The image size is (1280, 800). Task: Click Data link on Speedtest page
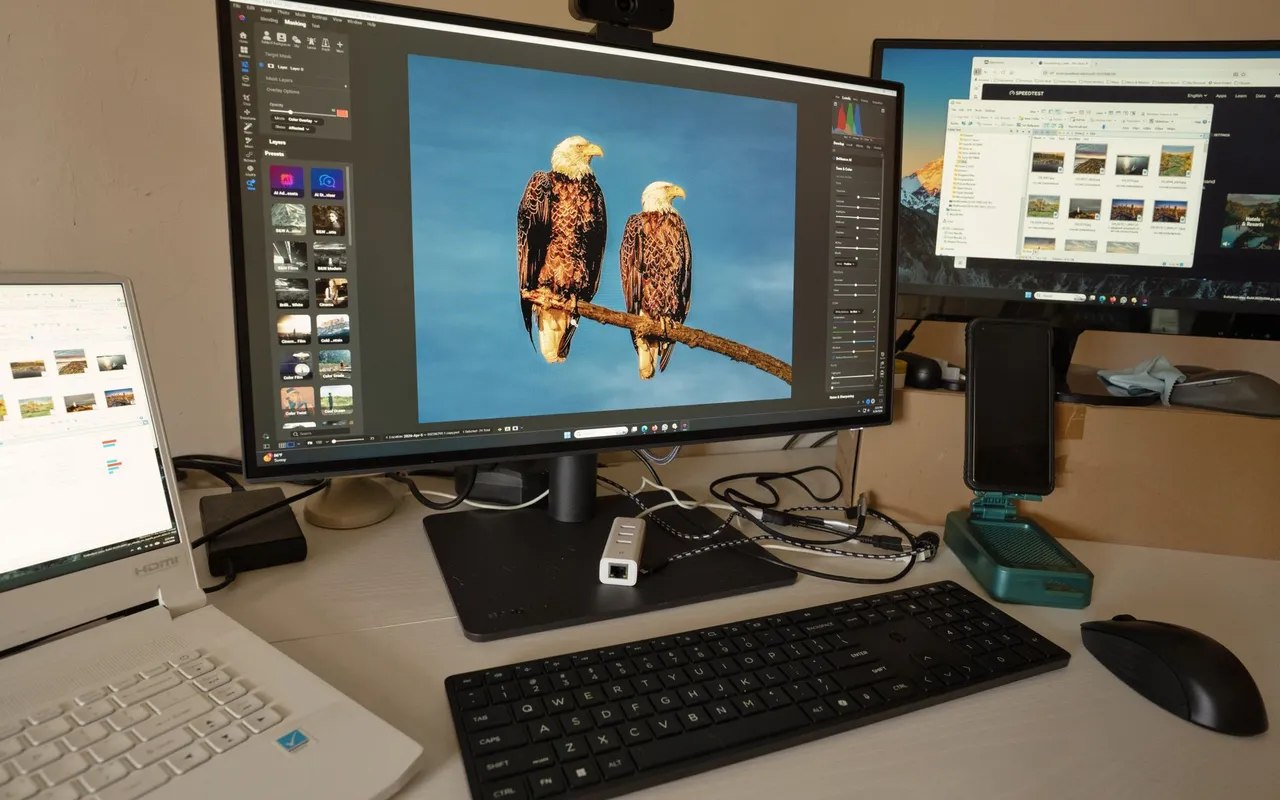1261,96
